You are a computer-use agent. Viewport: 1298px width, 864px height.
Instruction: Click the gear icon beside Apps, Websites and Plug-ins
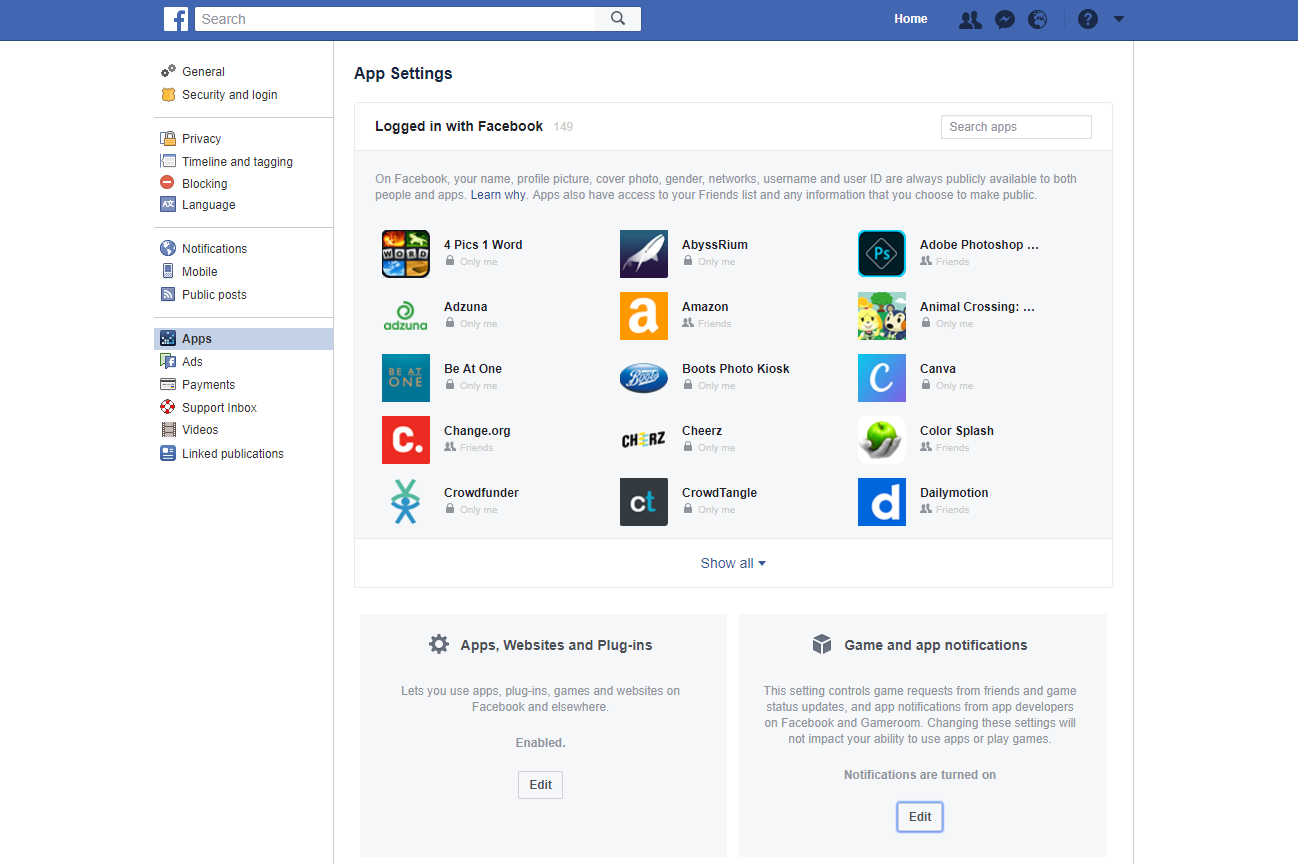click(439, 644)
